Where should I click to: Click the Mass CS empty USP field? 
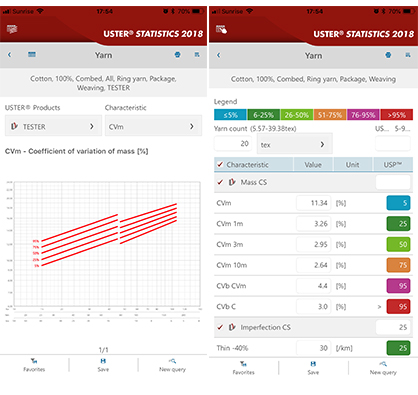coord(393,182)
